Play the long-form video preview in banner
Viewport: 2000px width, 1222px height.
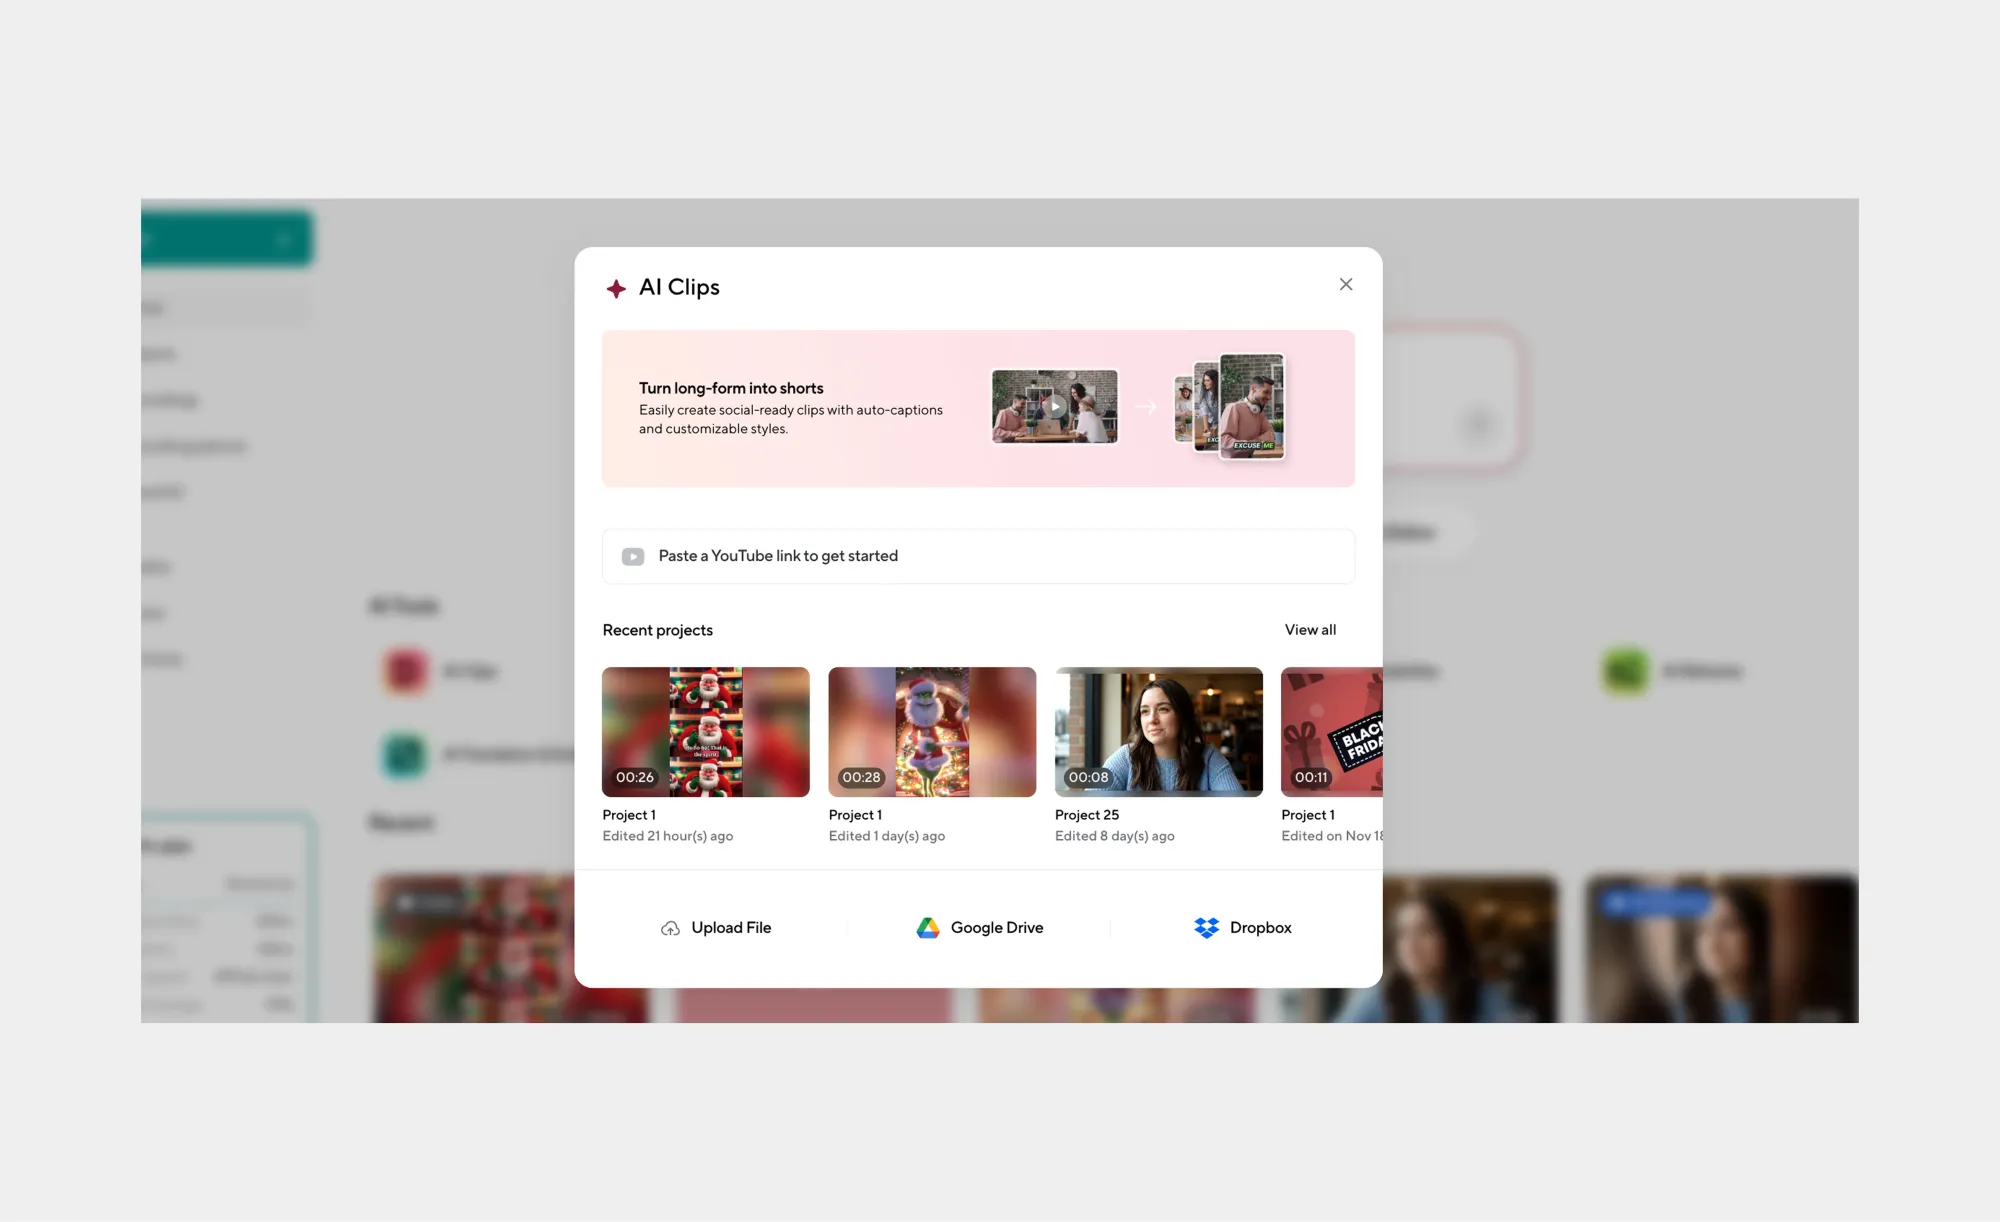(x=1055, y=407)
